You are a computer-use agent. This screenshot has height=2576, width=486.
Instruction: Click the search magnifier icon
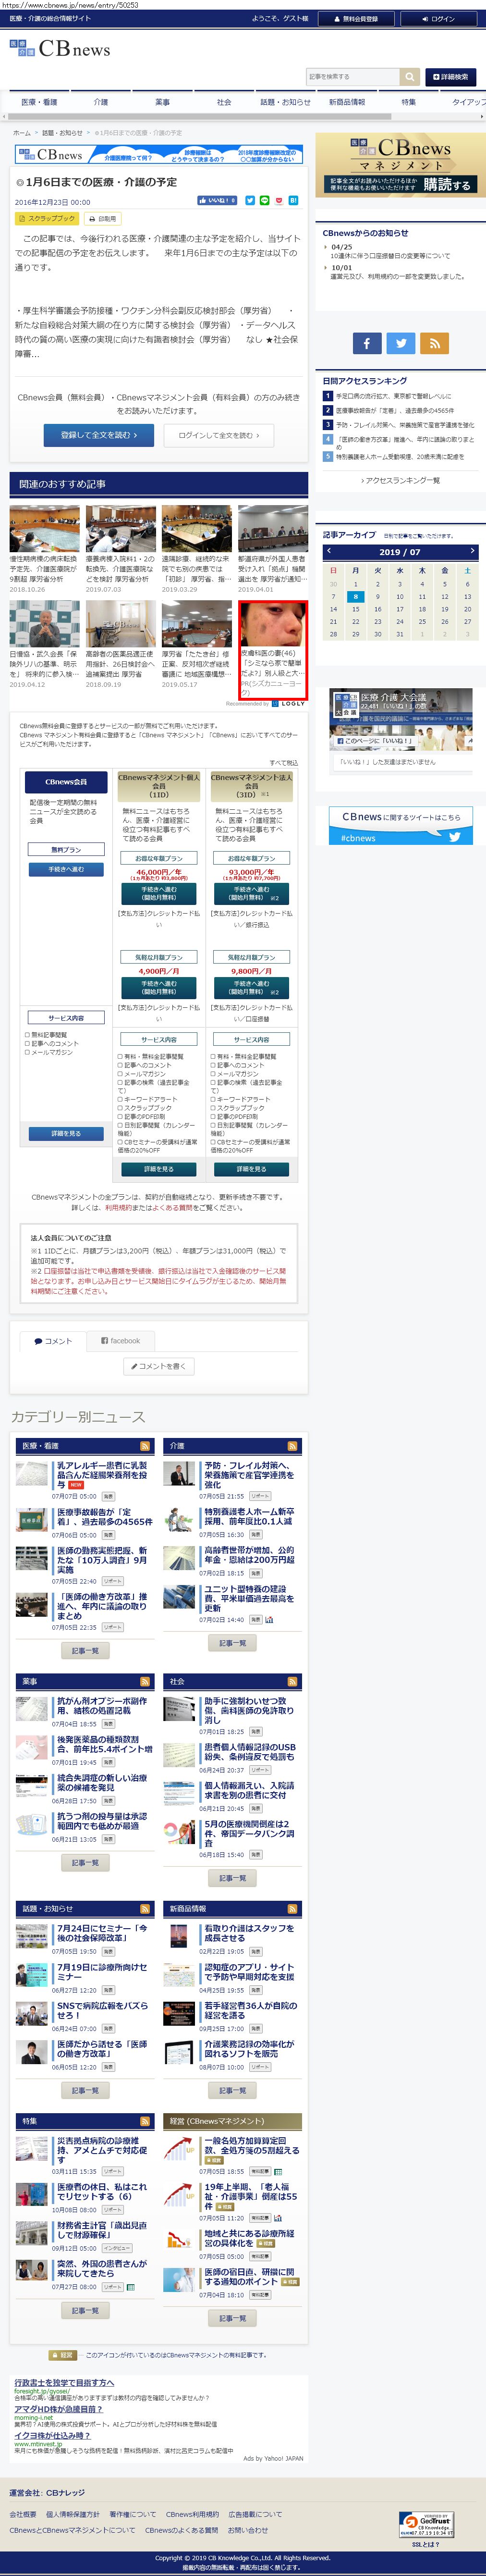409,77
